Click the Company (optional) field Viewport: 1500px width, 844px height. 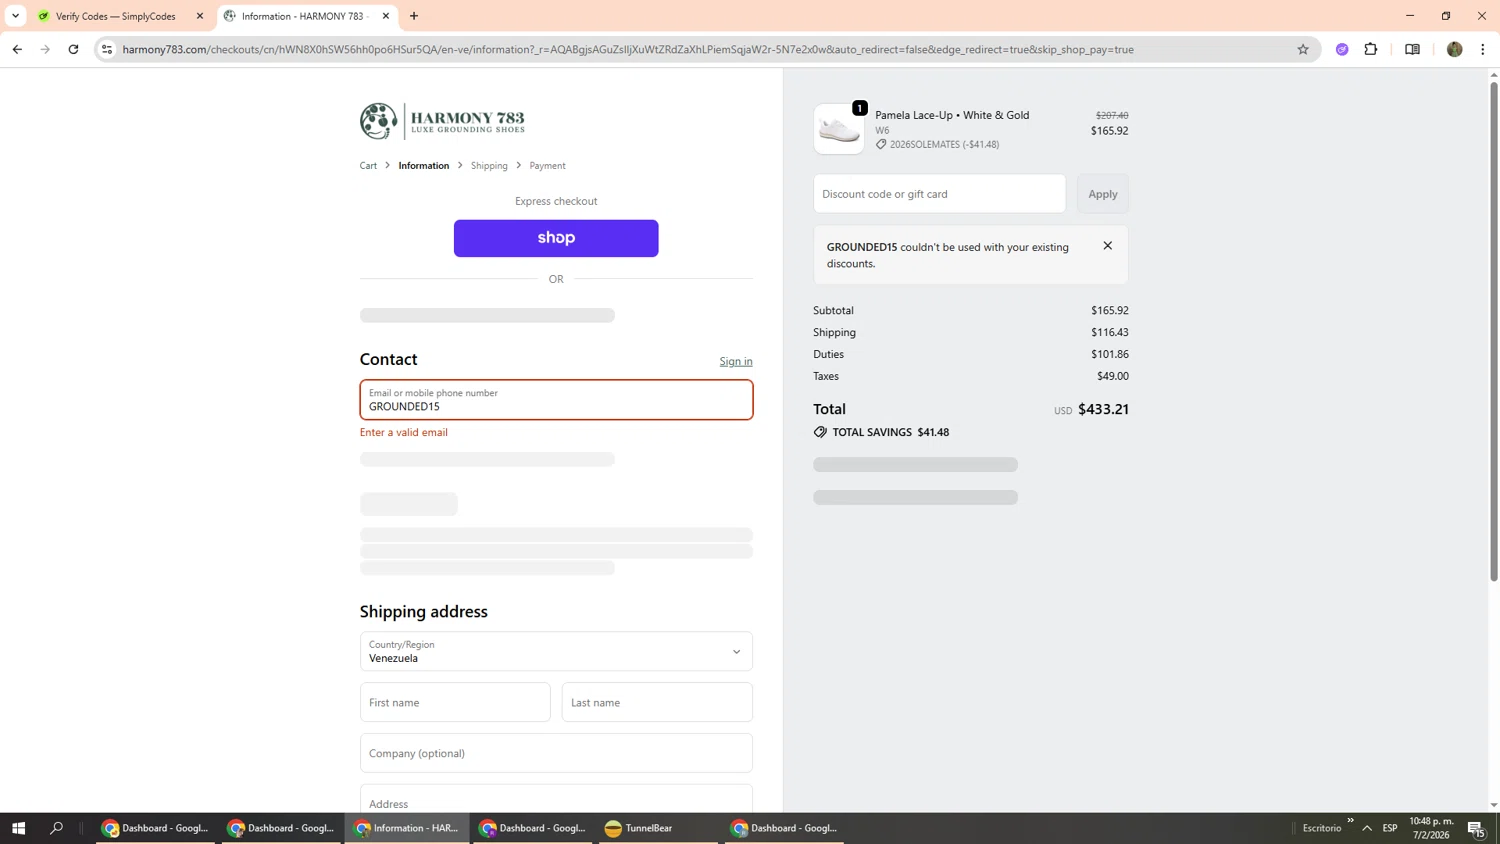pos(556,753)
